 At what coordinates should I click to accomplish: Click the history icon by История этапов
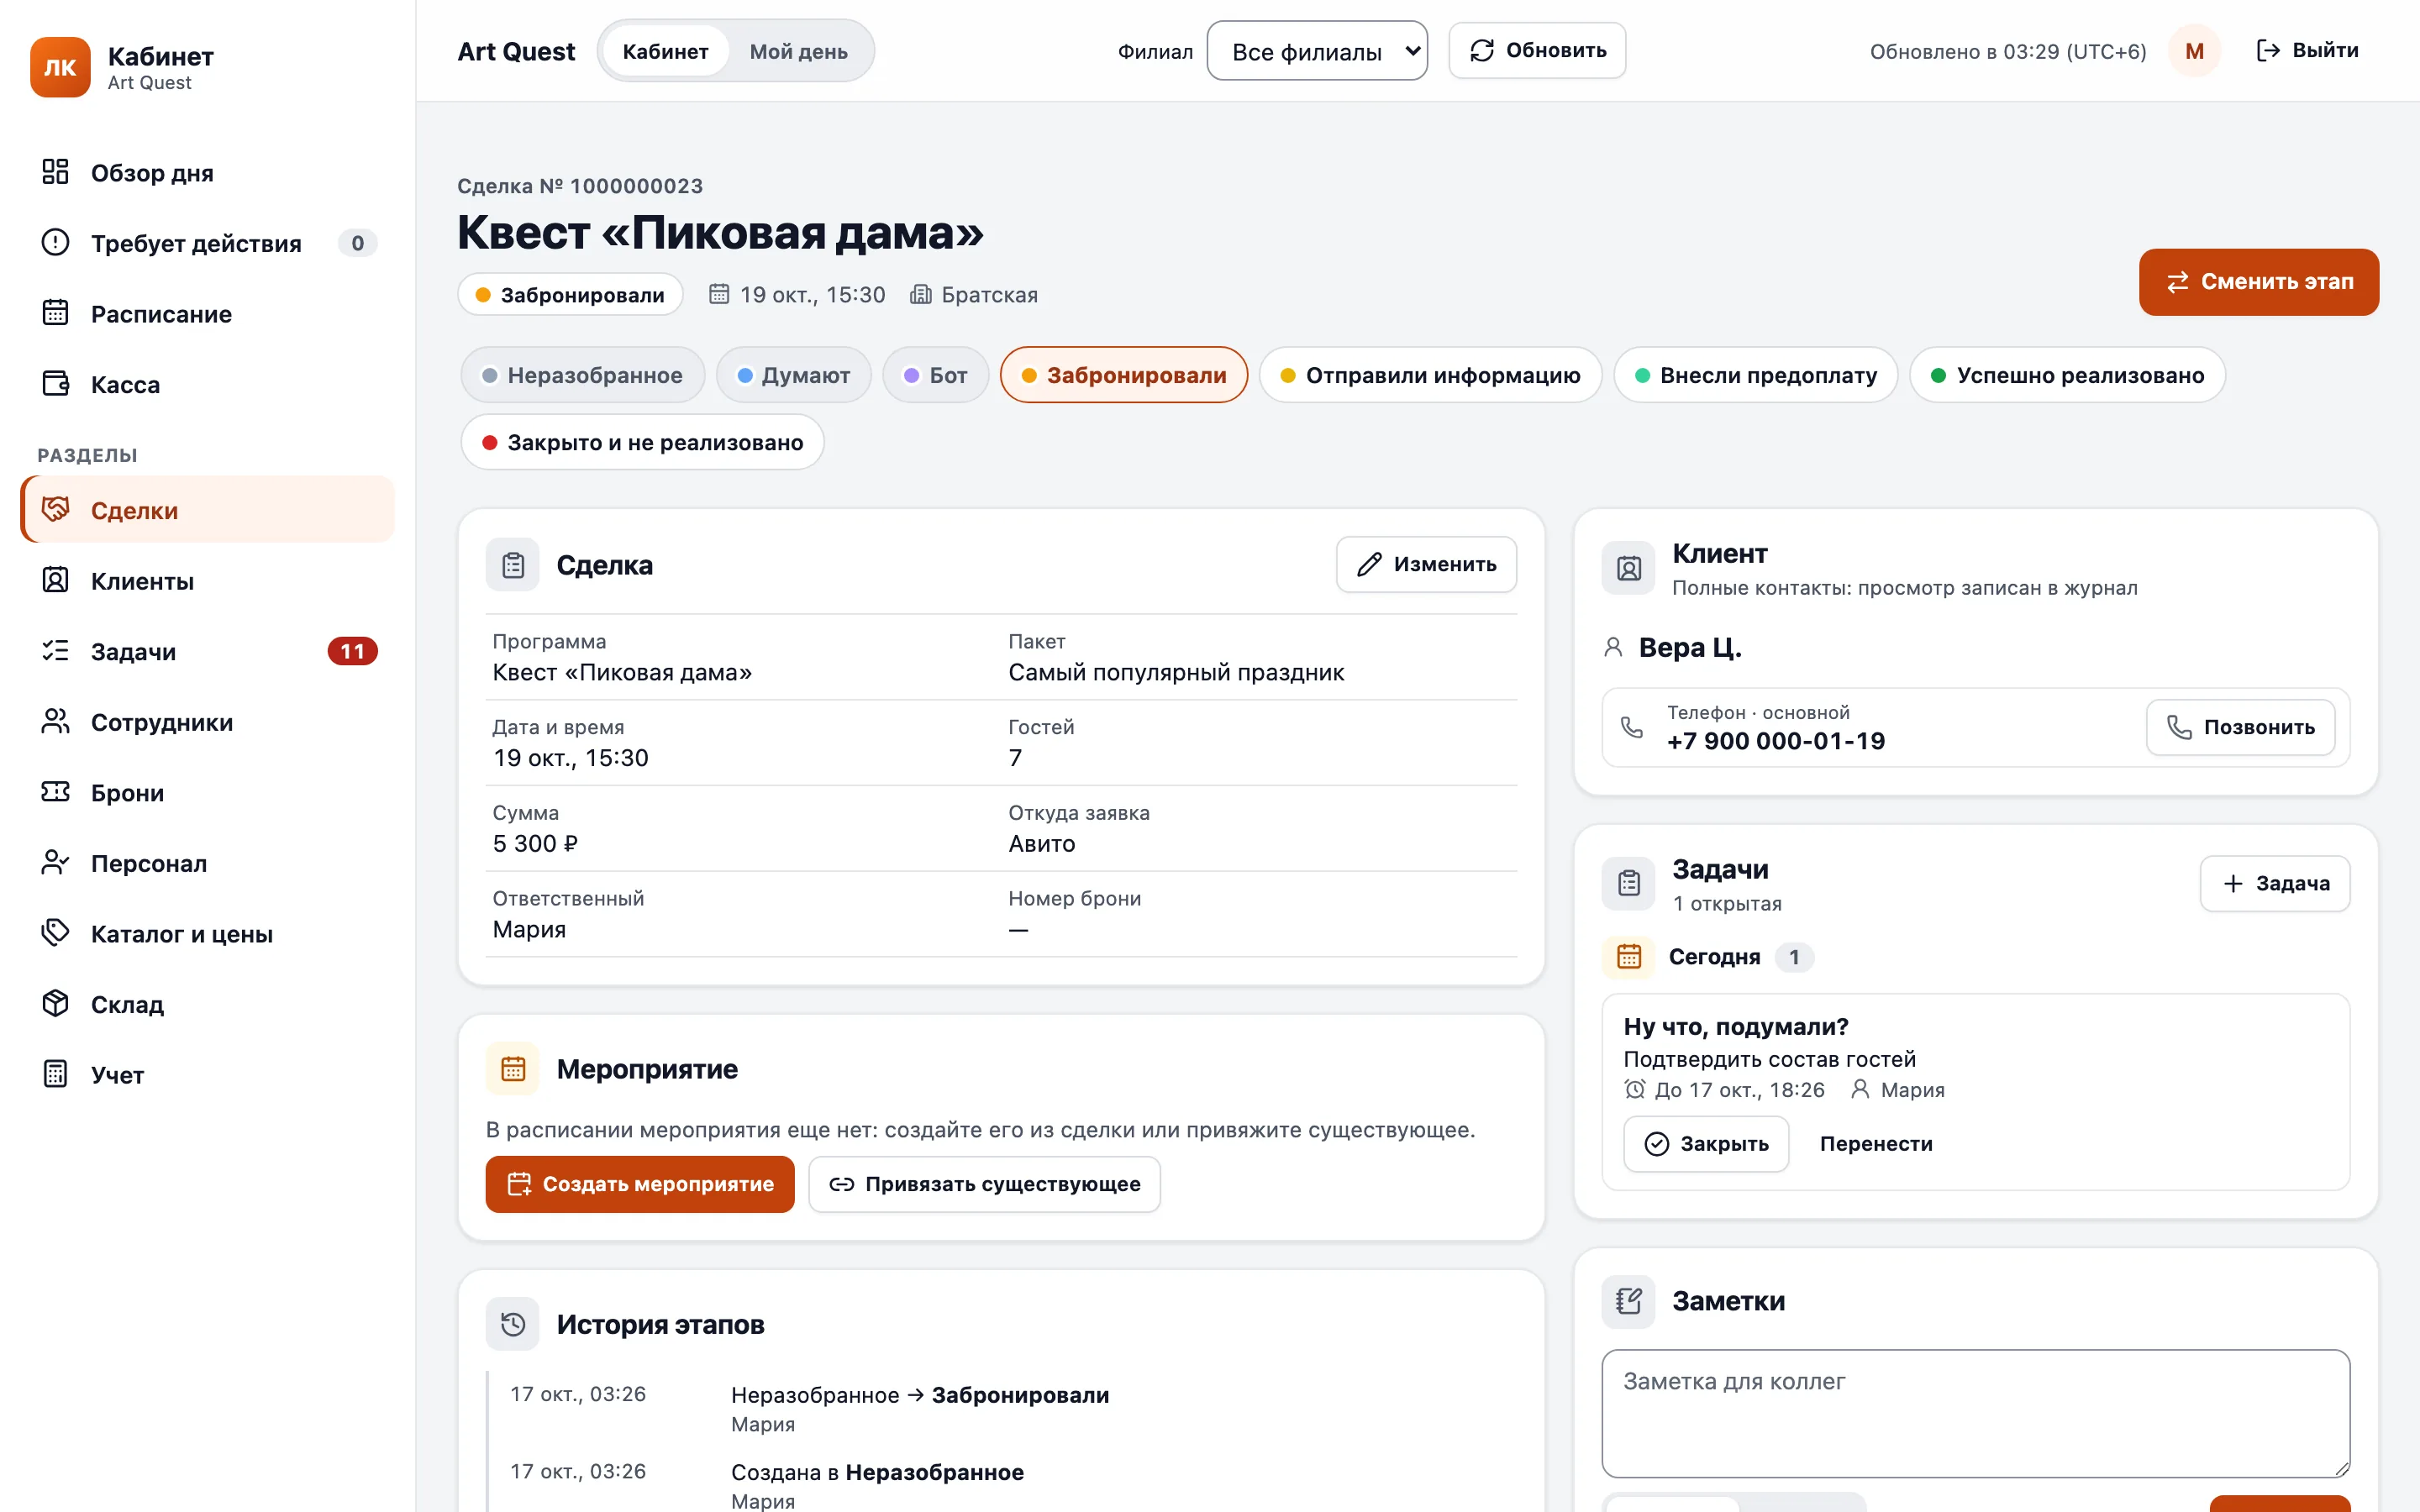point(513,1324)
